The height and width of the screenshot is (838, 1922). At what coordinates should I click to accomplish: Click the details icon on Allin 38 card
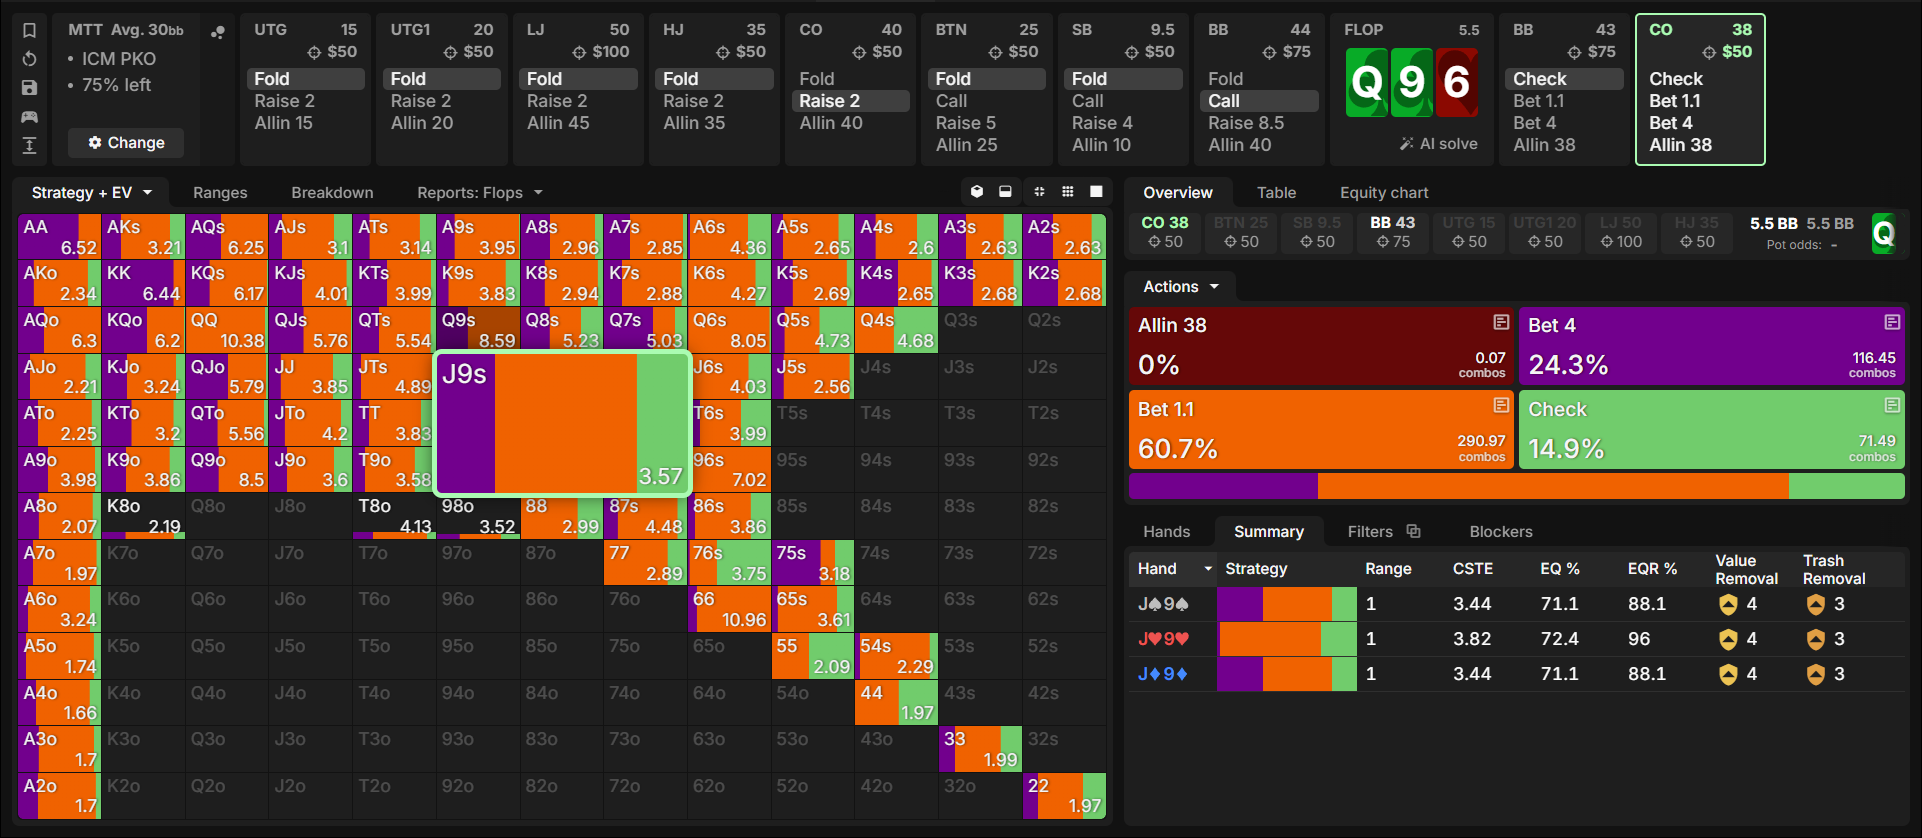(x=1501, y=322)
